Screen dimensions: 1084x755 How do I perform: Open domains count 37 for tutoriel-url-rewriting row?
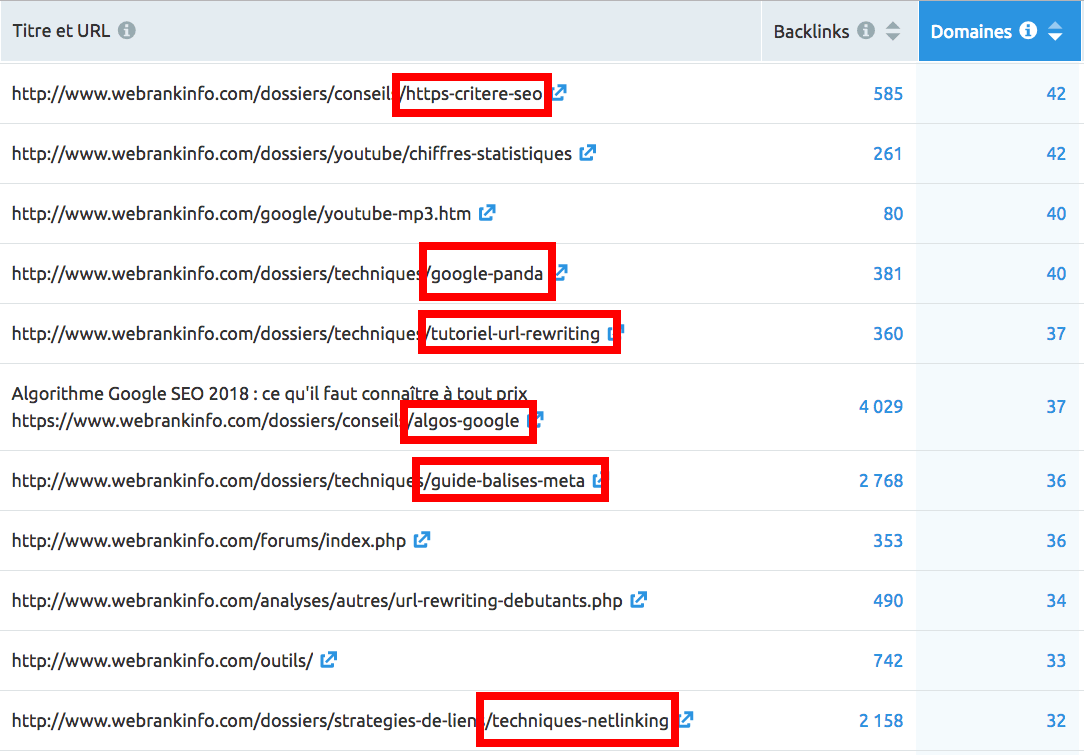(1056, 334)
